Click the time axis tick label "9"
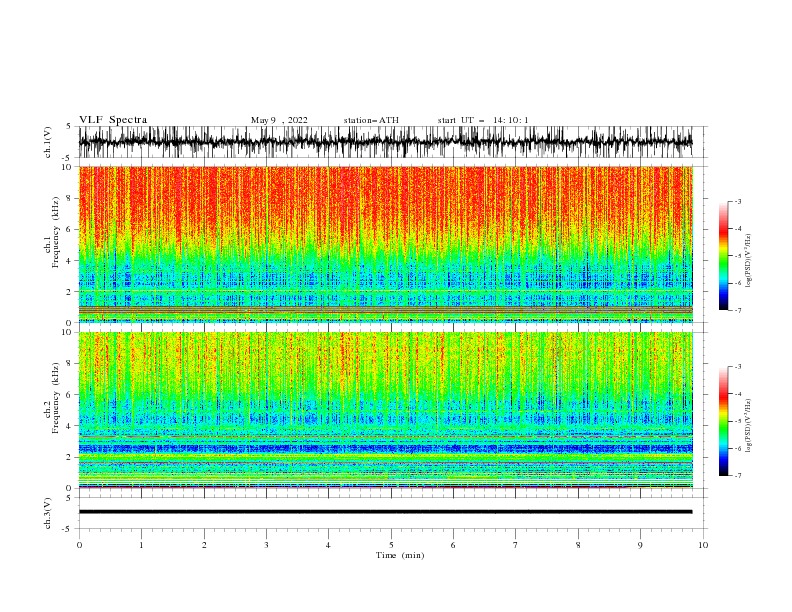Screen dimensions: 792x612 (x=640, y=545)
